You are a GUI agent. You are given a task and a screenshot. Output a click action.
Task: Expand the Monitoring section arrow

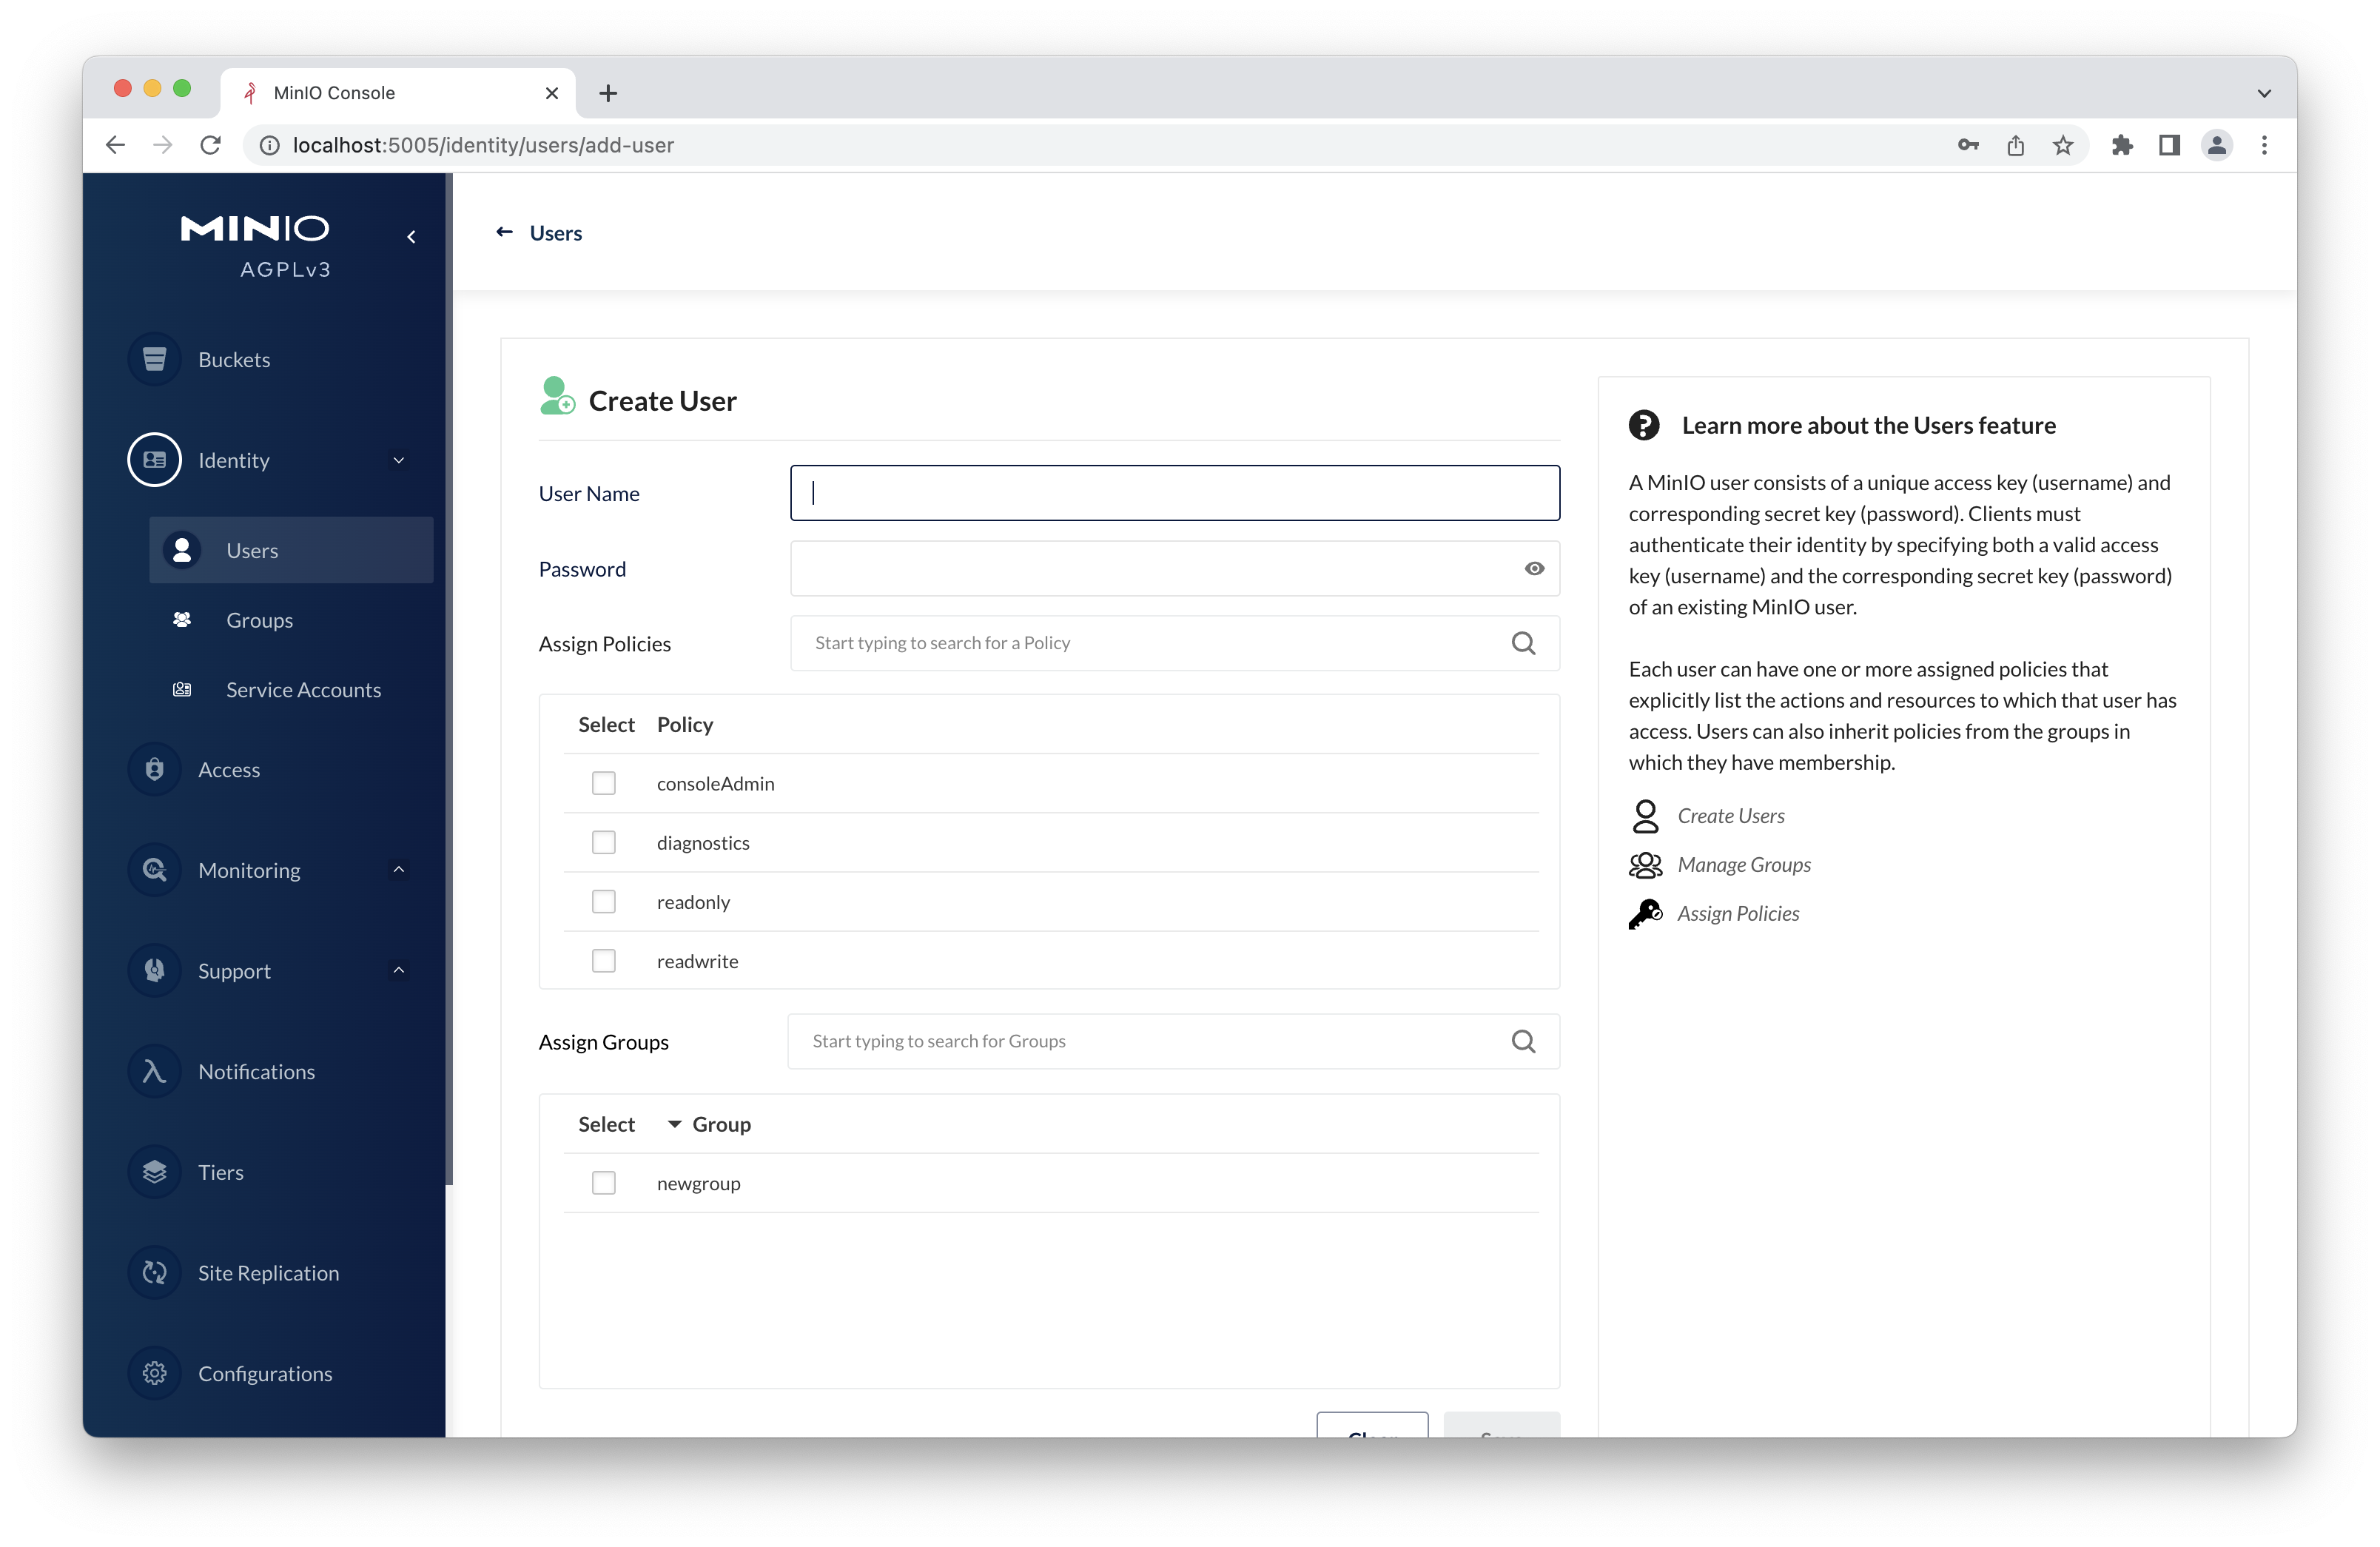click(398, 869)
